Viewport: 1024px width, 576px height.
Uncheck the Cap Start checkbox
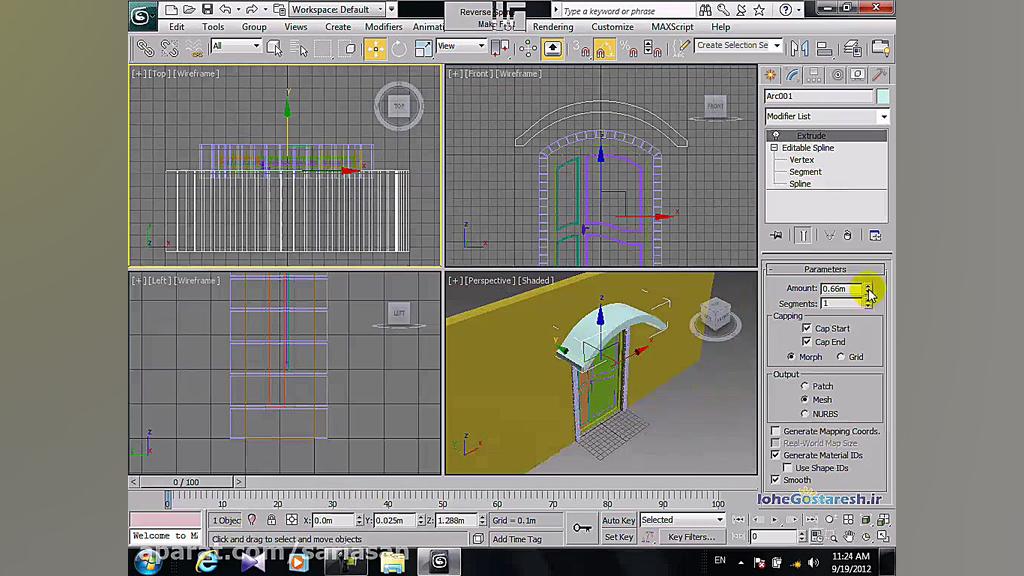(x=807, y=328)
